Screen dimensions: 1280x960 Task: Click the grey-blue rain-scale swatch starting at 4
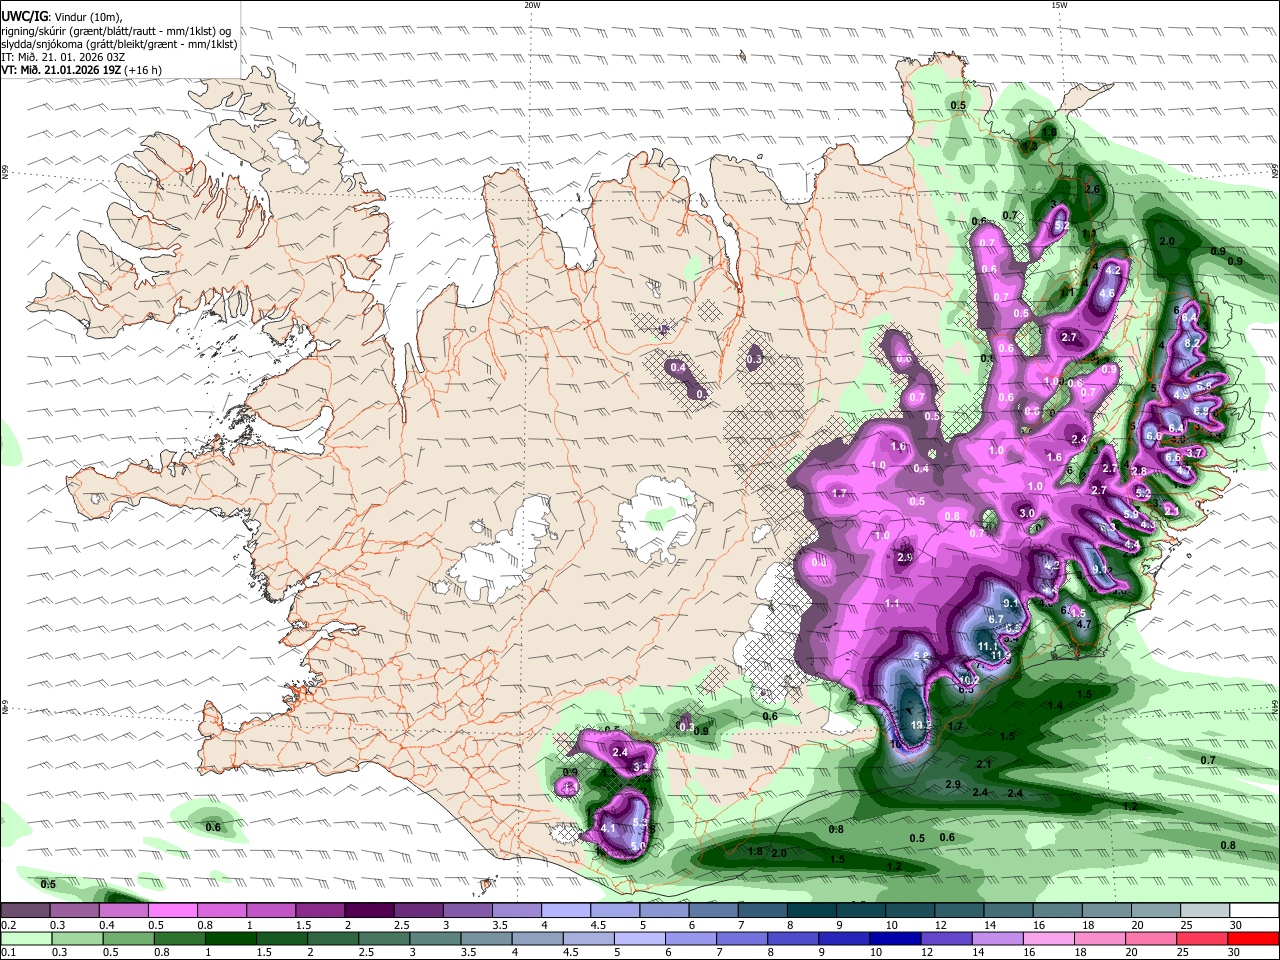(537, 938)
